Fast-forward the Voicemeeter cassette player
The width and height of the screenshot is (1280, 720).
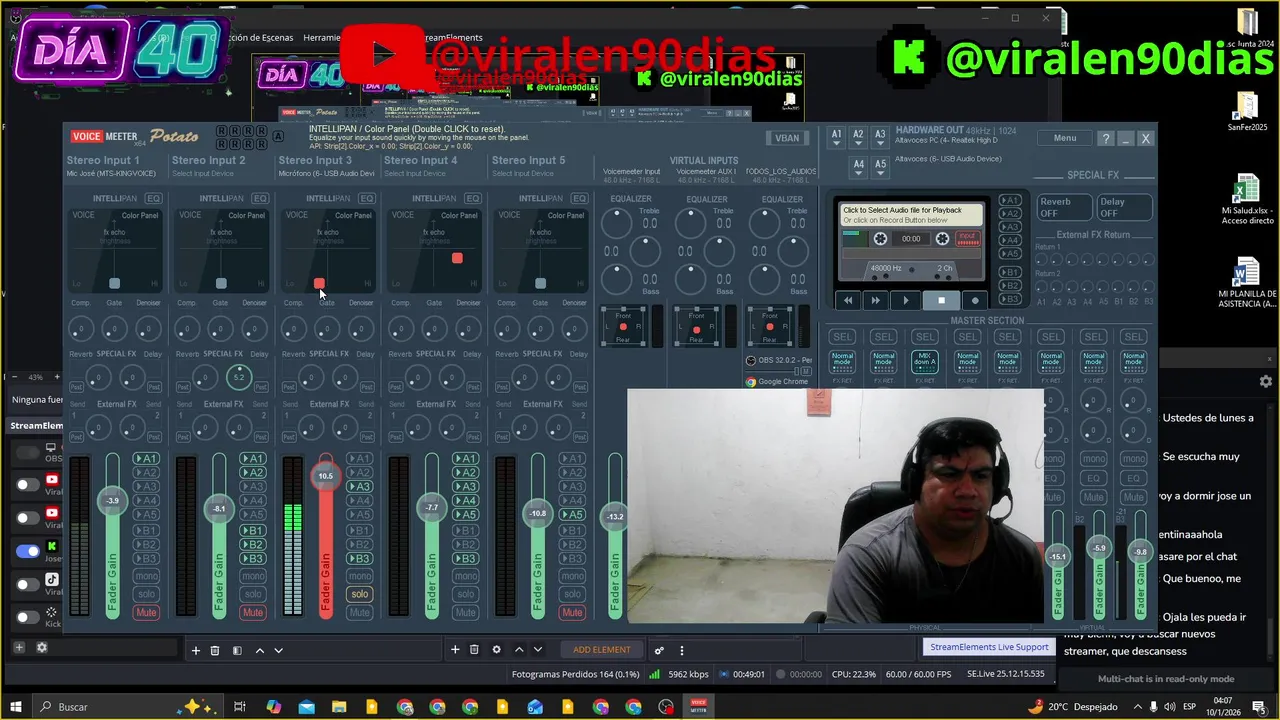pos(876,300)
